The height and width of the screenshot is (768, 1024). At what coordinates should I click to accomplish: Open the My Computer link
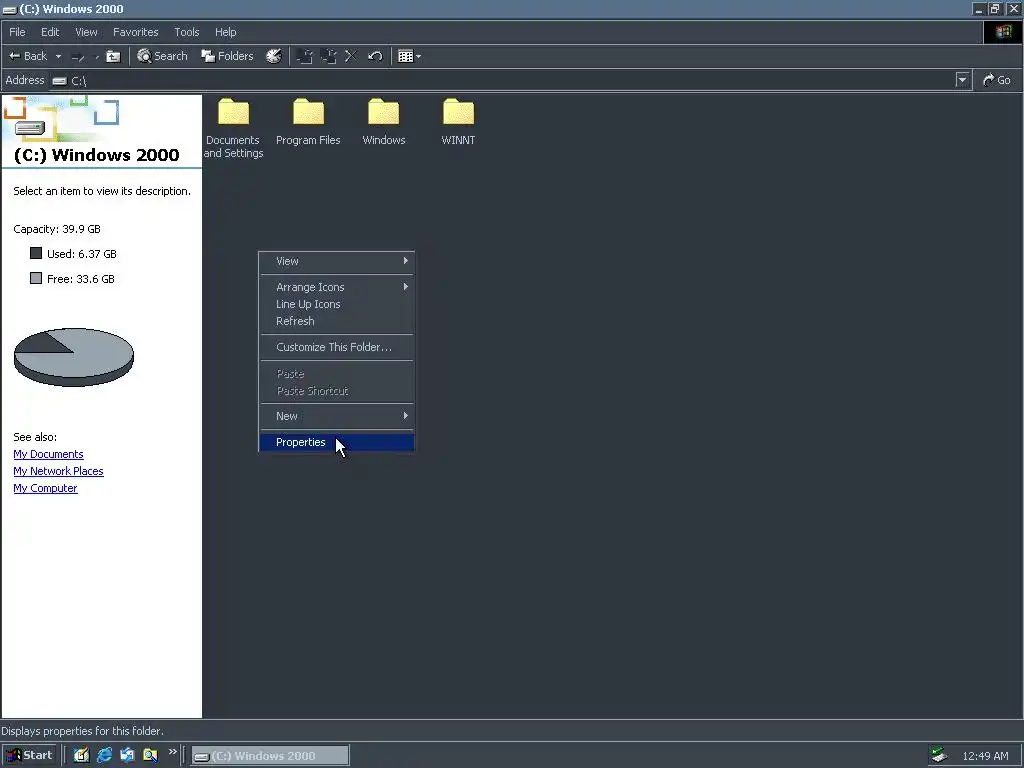pos(45,488)
